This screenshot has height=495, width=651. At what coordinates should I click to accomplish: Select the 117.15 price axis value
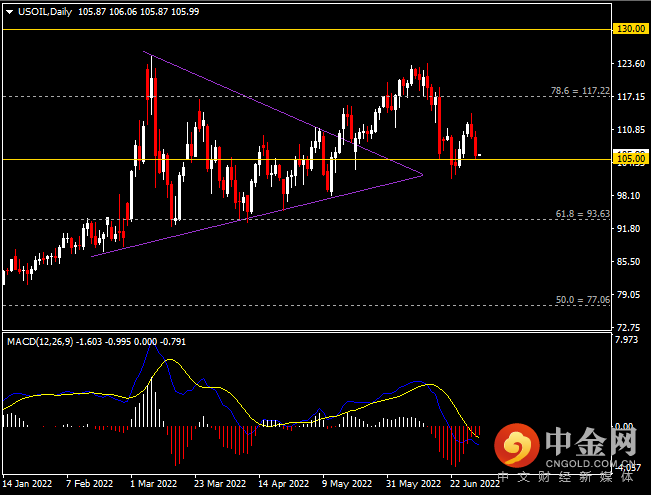click(x=631, y=97)
